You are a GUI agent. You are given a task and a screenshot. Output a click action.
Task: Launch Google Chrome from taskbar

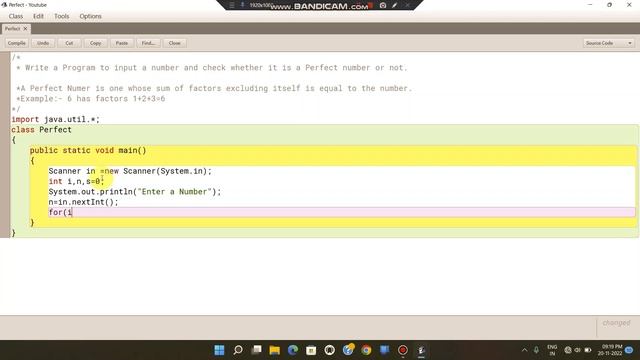tap(367, 350)
